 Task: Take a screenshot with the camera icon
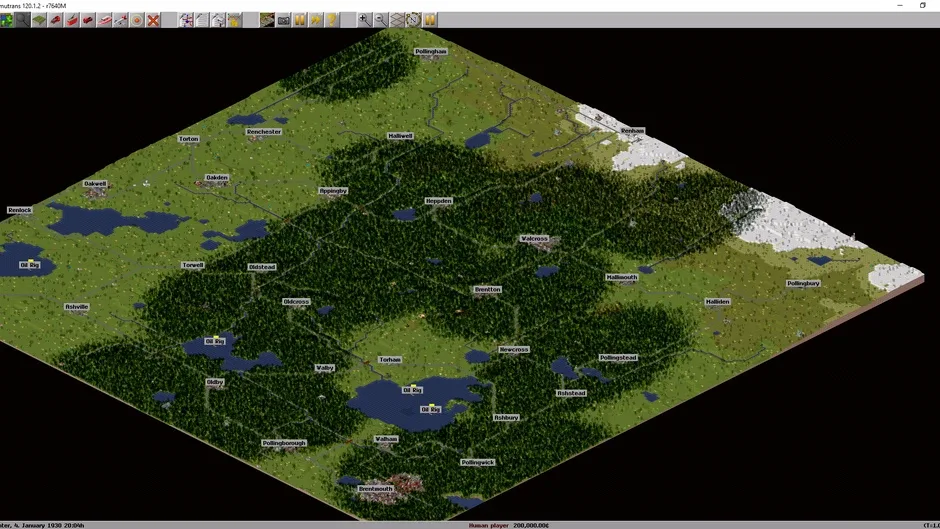coord(283,20)
